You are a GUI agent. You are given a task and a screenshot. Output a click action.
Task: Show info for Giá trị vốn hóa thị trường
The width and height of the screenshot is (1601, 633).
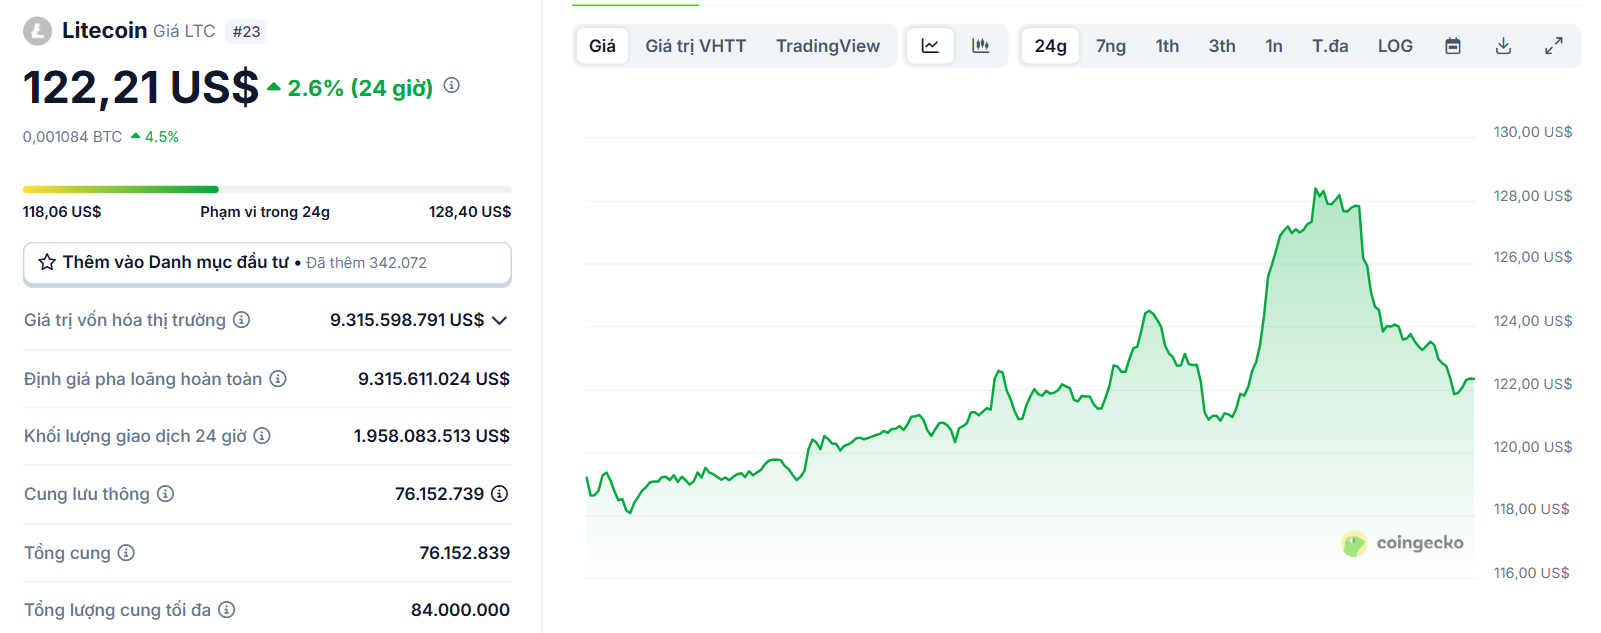[x=242, y=320]
